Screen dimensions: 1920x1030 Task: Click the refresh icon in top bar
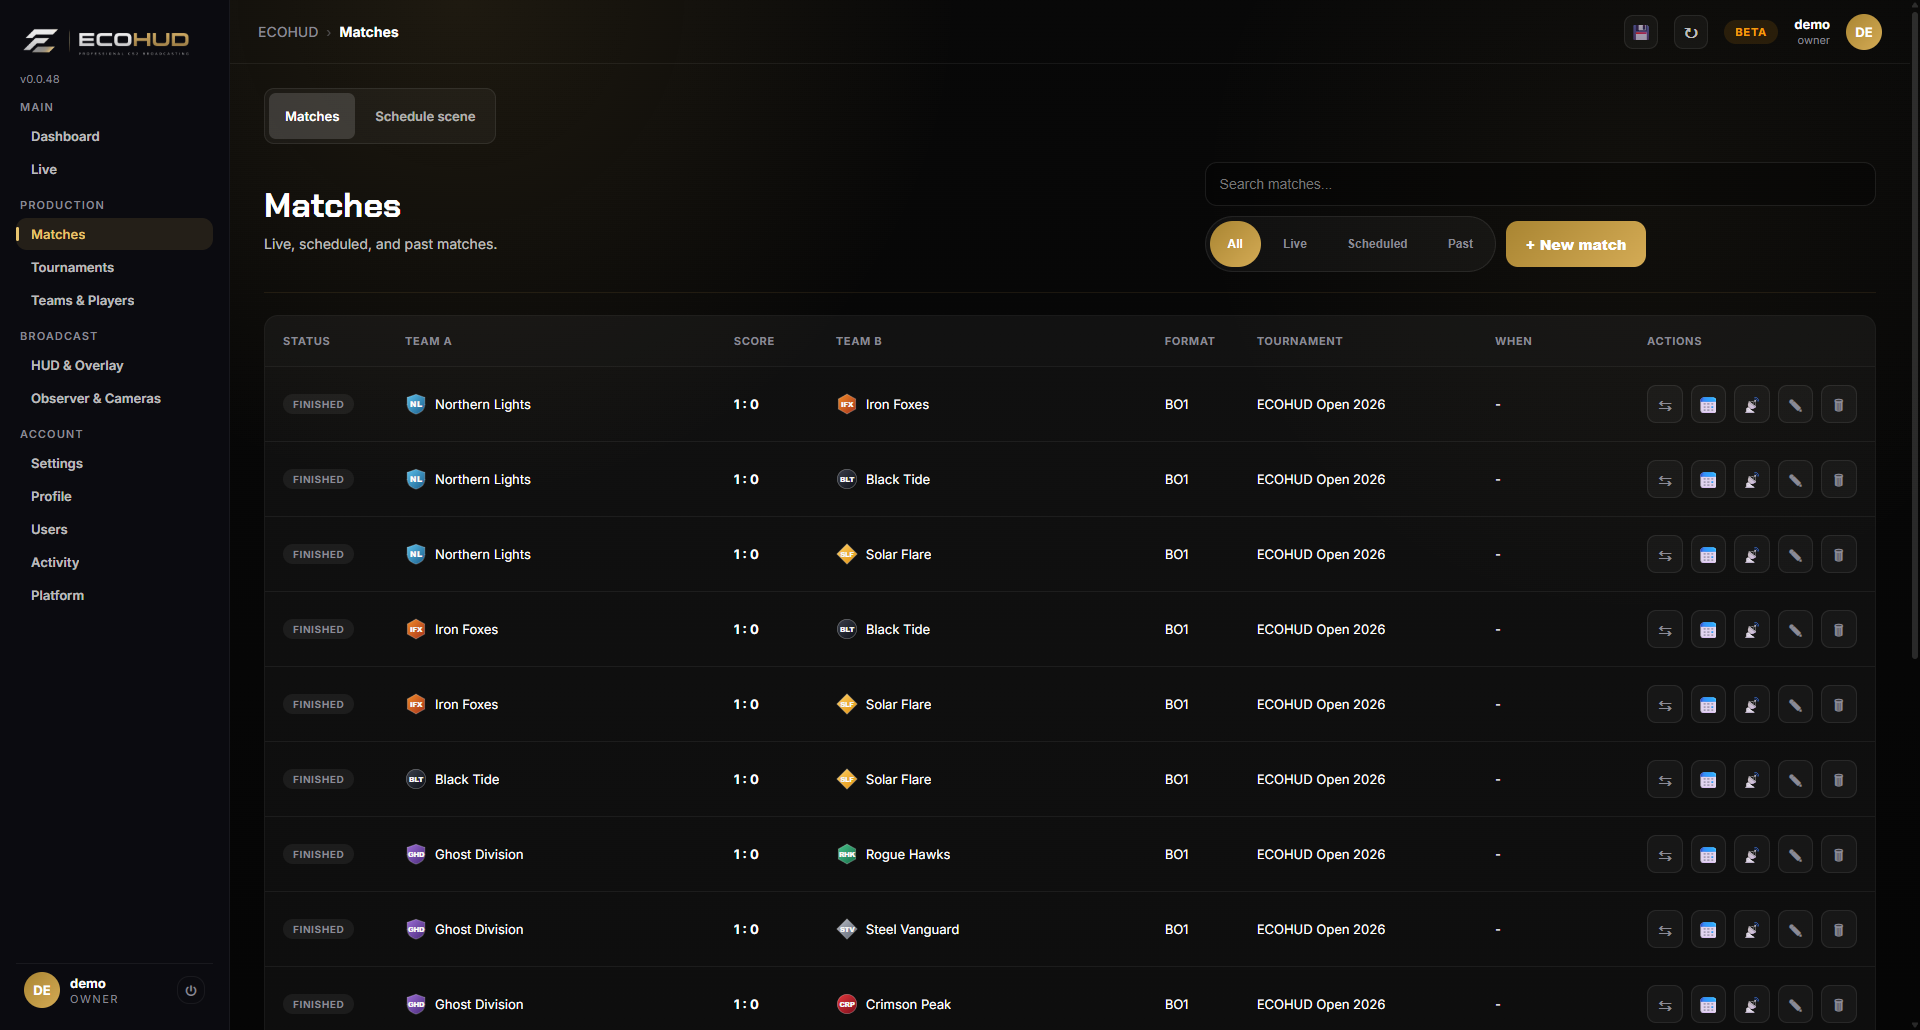tap(1691, 32)
